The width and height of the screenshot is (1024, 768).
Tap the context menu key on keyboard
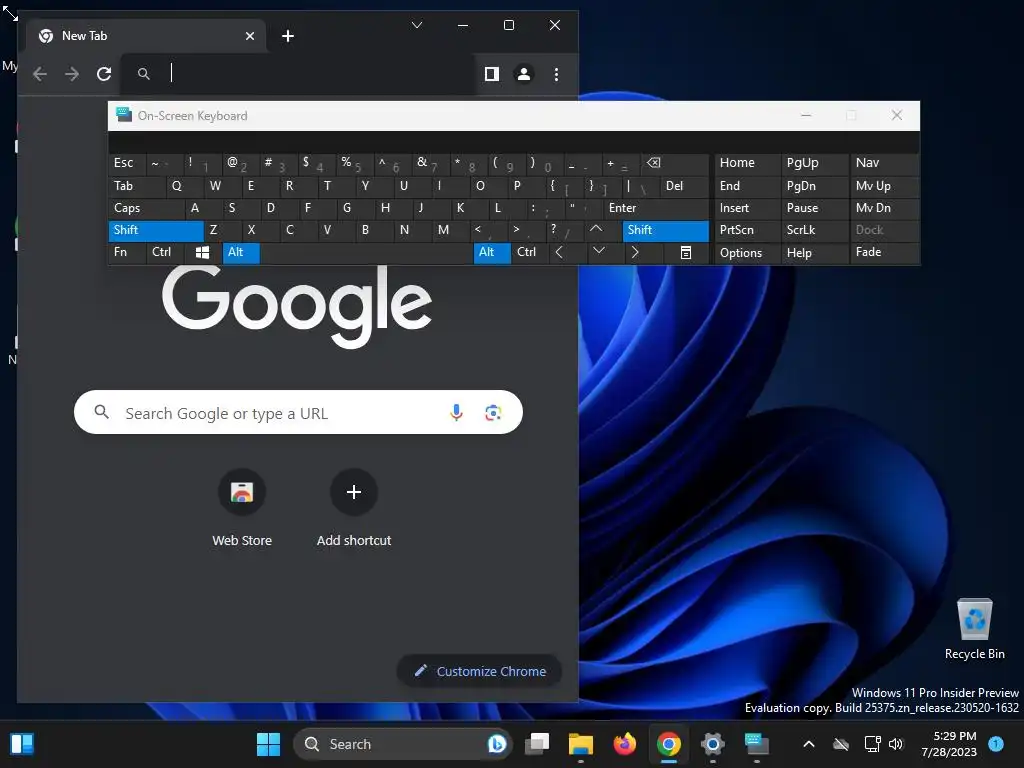click(x=686, y=253)
